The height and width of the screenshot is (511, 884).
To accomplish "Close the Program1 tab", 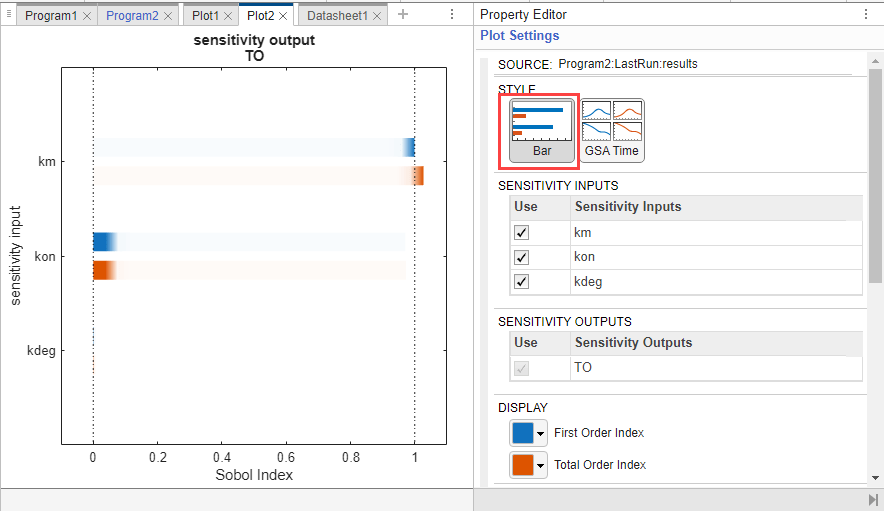I will tap(87, 16).
